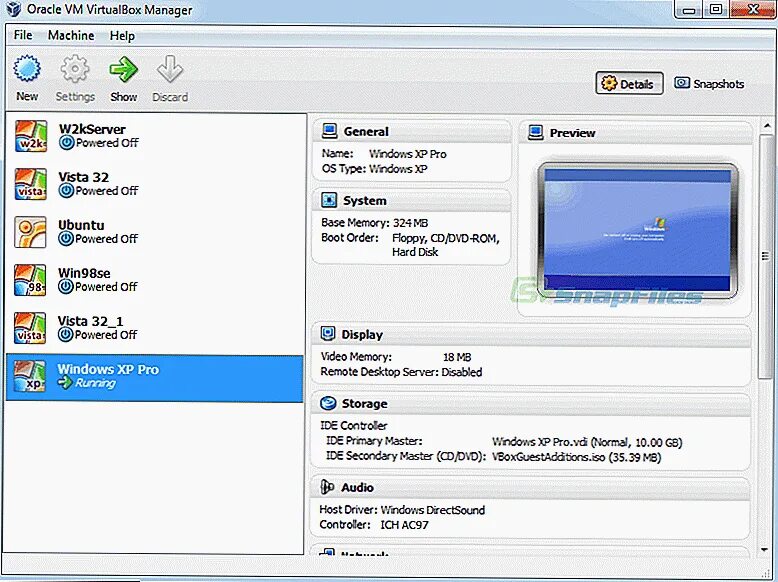Open Settings via the gear toolbar icon
Viewport: 778px width, 582px height.
(x=74, y=68)
